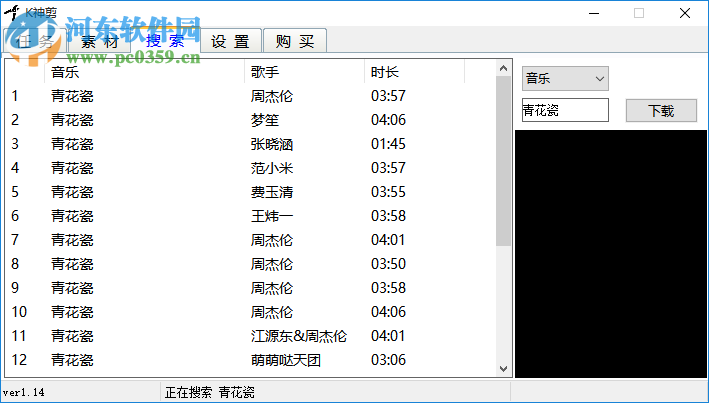Select the song by 江源东&周杰伦
Screen dimensions: 709x403
point(299,336)
